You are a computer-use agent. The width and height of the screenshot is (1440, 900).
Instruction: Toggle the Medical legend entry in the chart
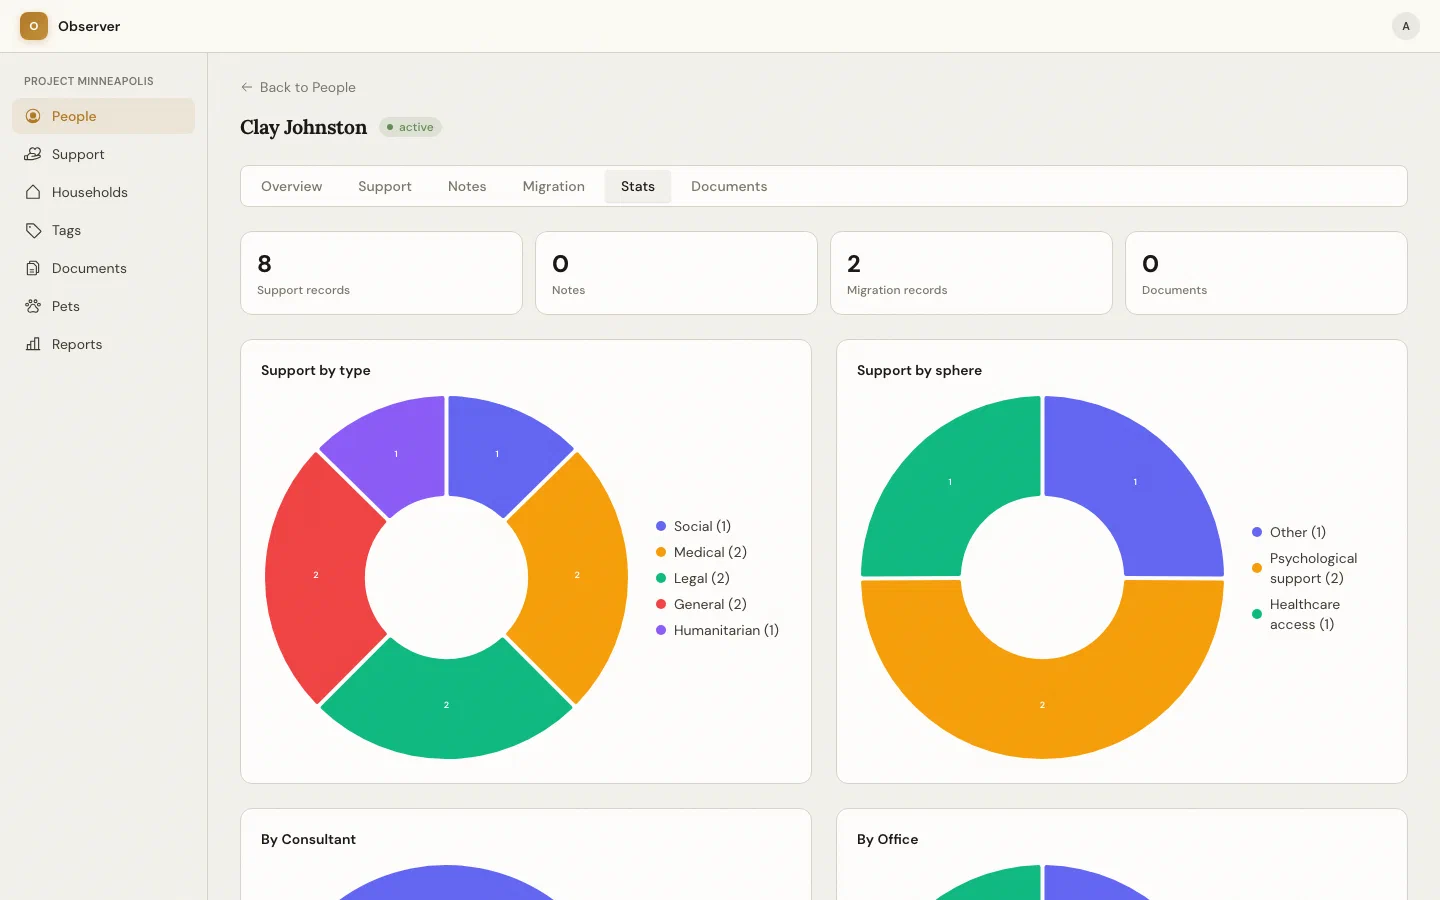pyautogui.click(x=701, y=552)
